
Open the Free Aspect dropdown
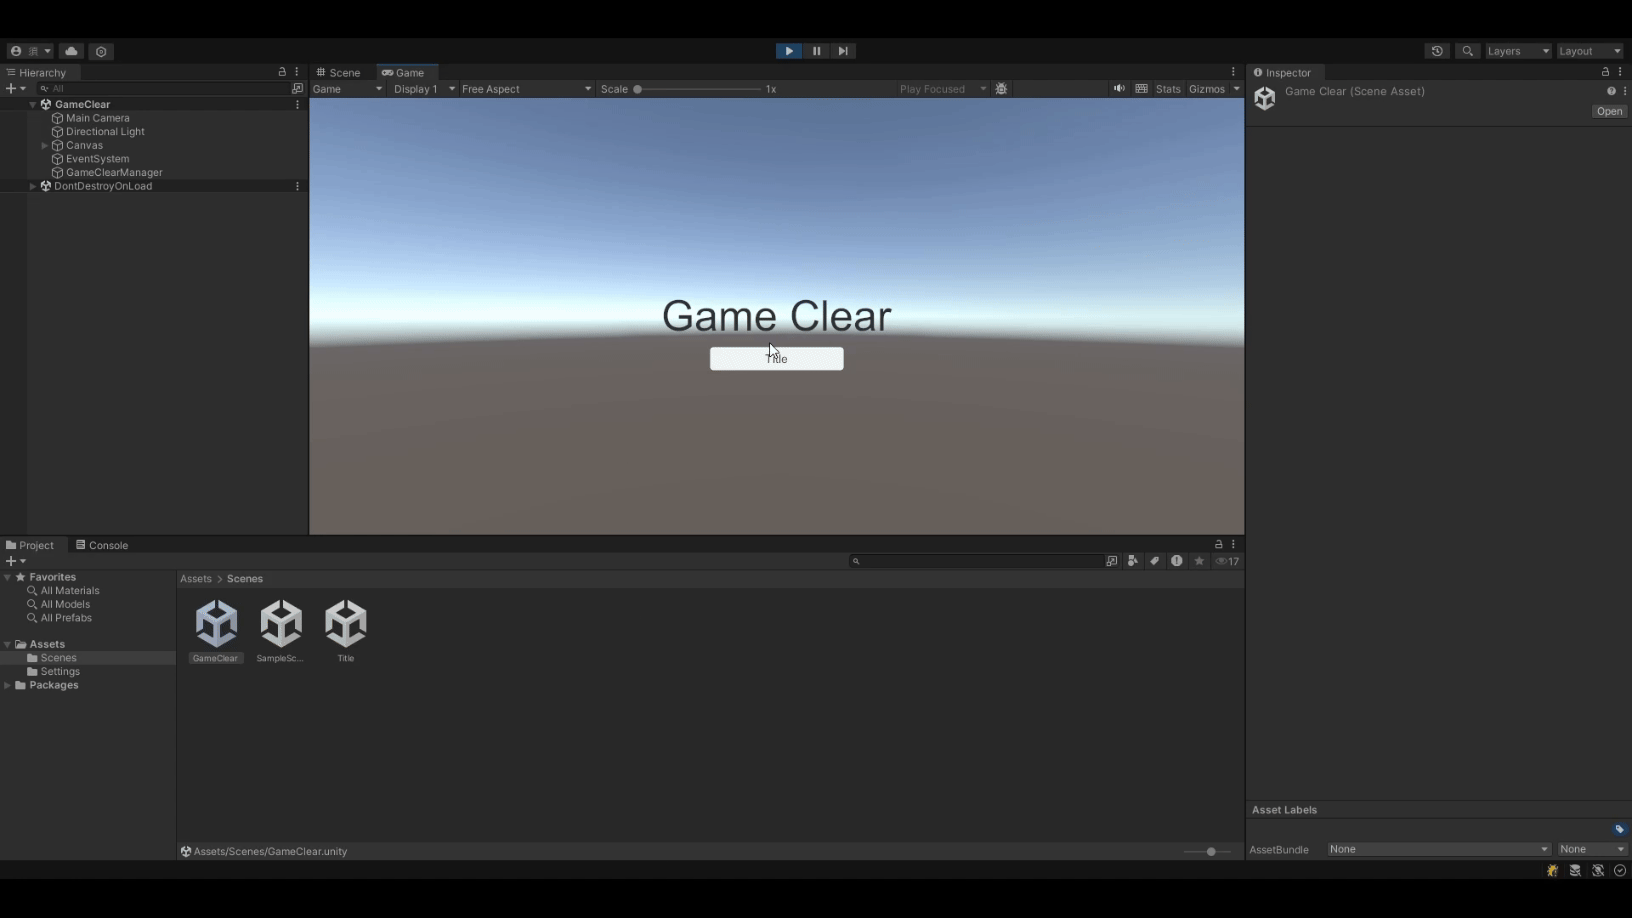(x=524, y=89)
